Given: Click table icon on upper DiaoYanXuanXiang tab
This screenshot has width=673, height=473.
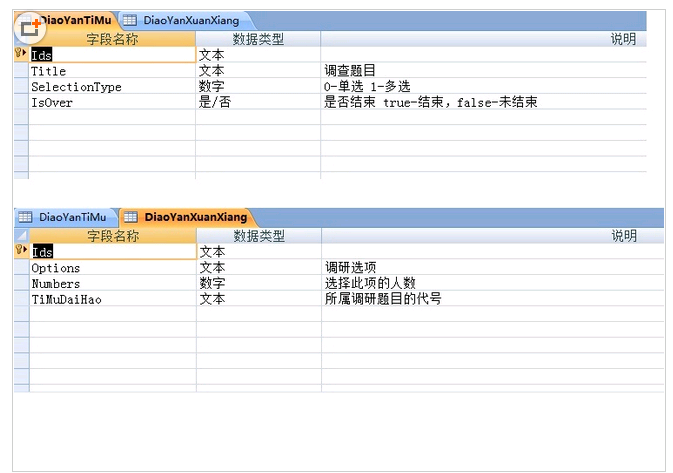Looking at the screenshot, I should click(130, 20).
